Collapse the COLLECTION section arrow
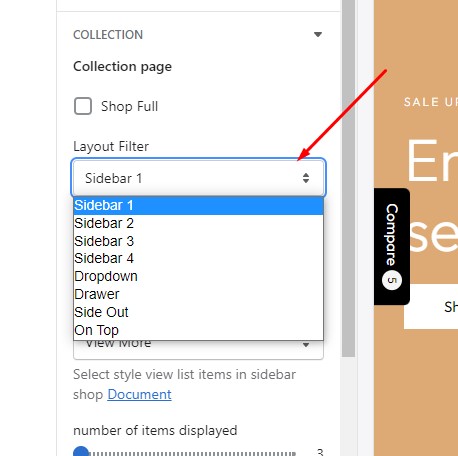The image size is (458, 456). coord(318,34)
